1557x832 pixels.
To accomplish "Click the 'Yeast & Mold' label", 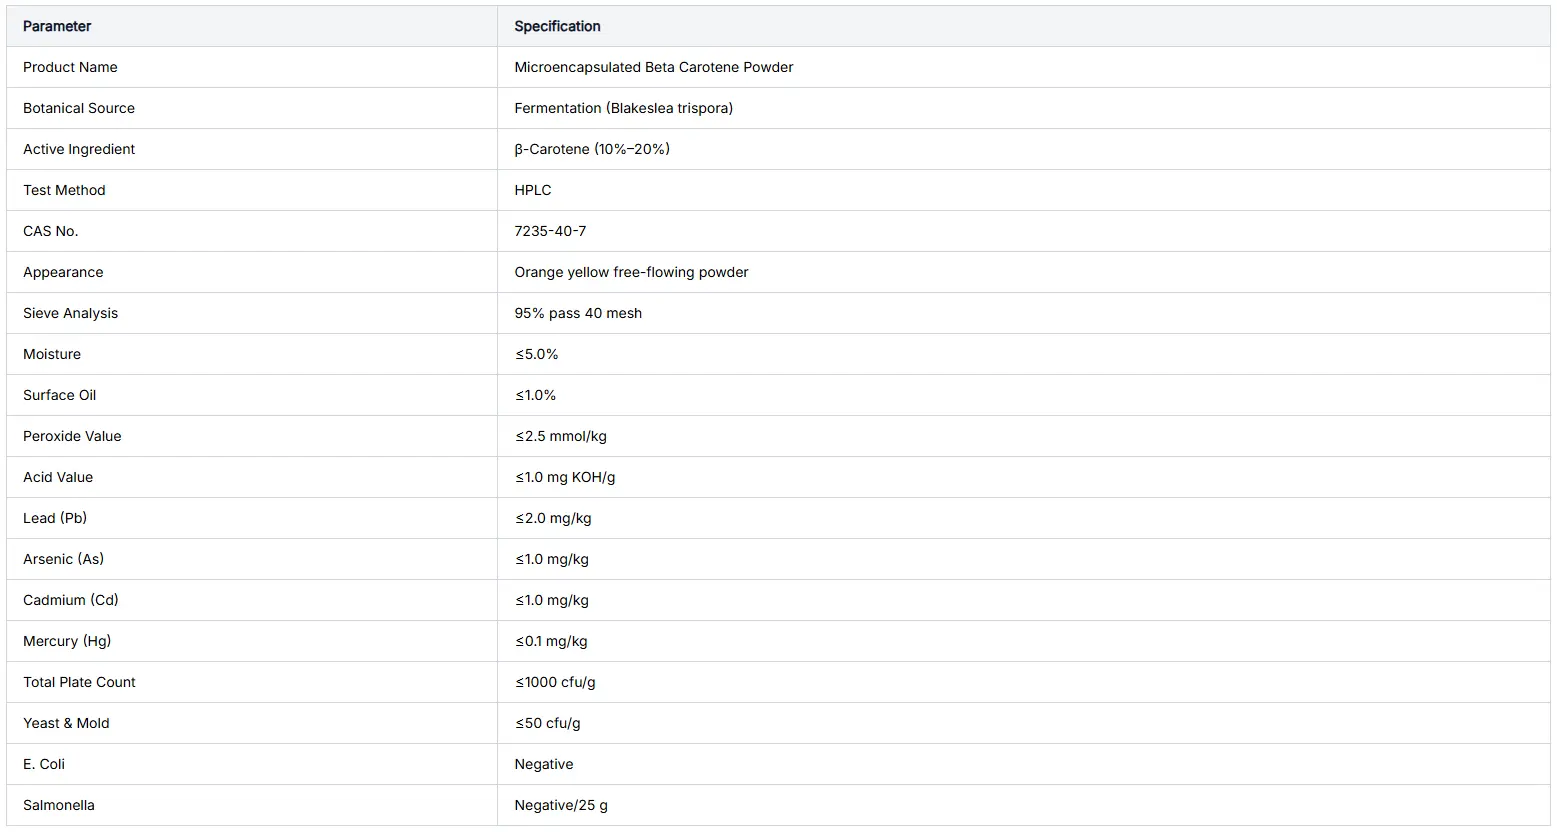I will click(x=66, y=723).
